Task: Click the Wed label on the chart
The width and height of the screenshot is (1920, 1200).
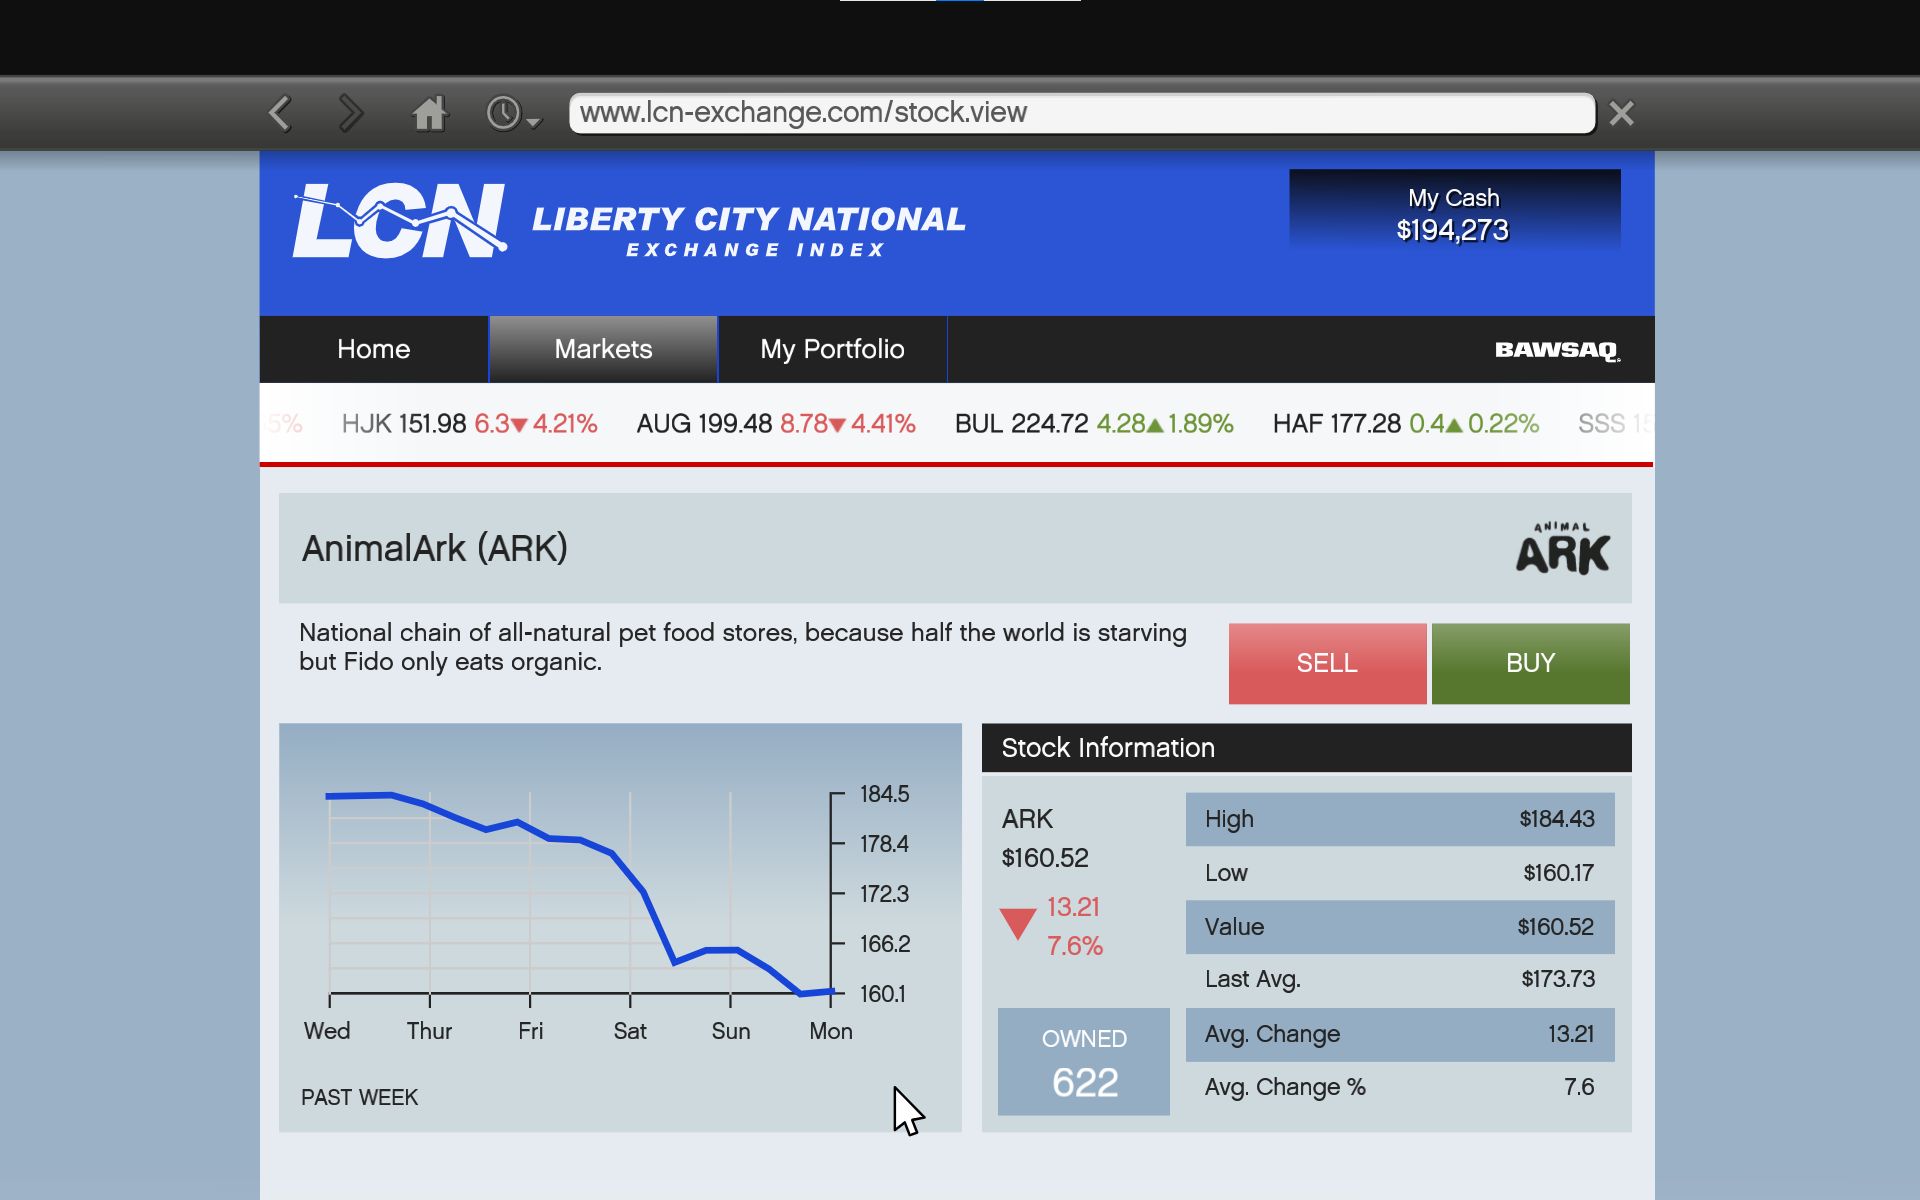Action: point(327,1031)
